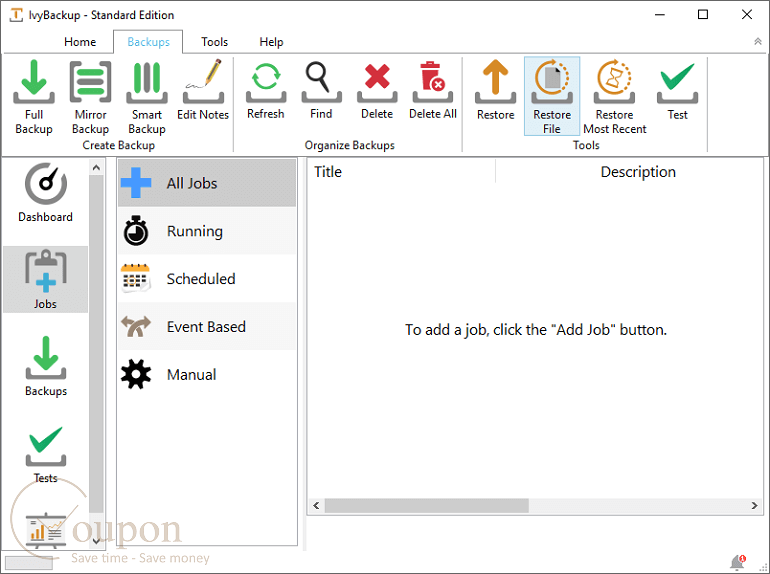Refresh the backups list
Viewport: 770px width, 574px height.
[x=266, y=90]
